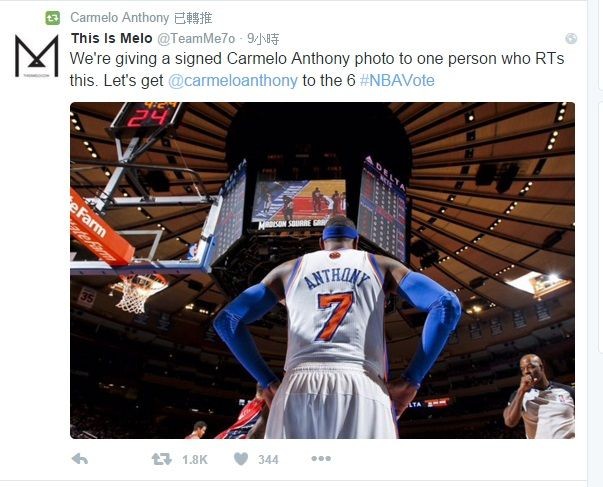The image size is (603, 487).
Task: View the 1.8K retweet count
Action: (x=195, y=460)
